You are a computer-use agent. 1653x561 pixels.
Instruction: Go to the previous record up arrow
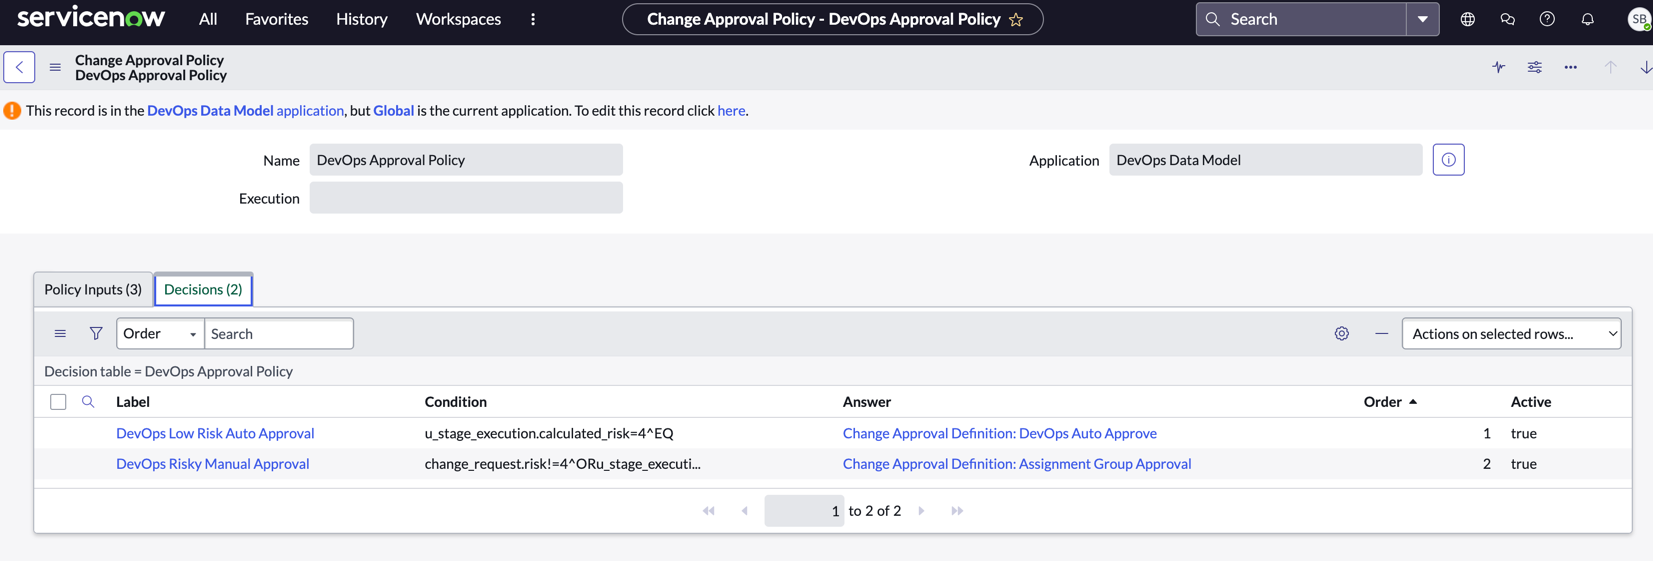[x=1610, y=67]
